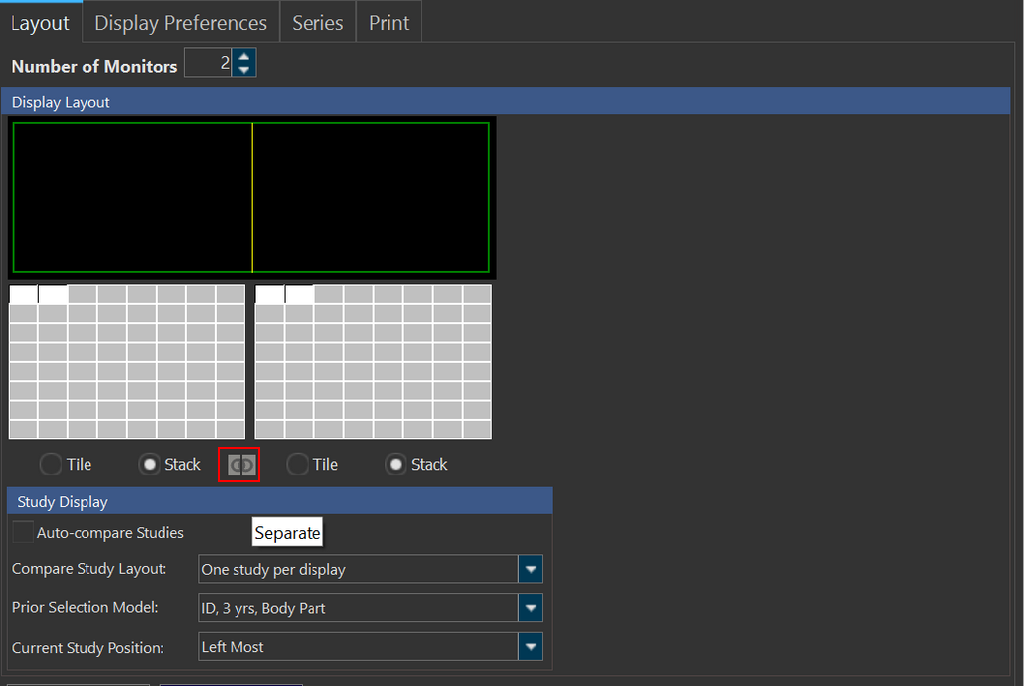
Task: Click the Separate monitors link icon
Action: coord(240,465)
